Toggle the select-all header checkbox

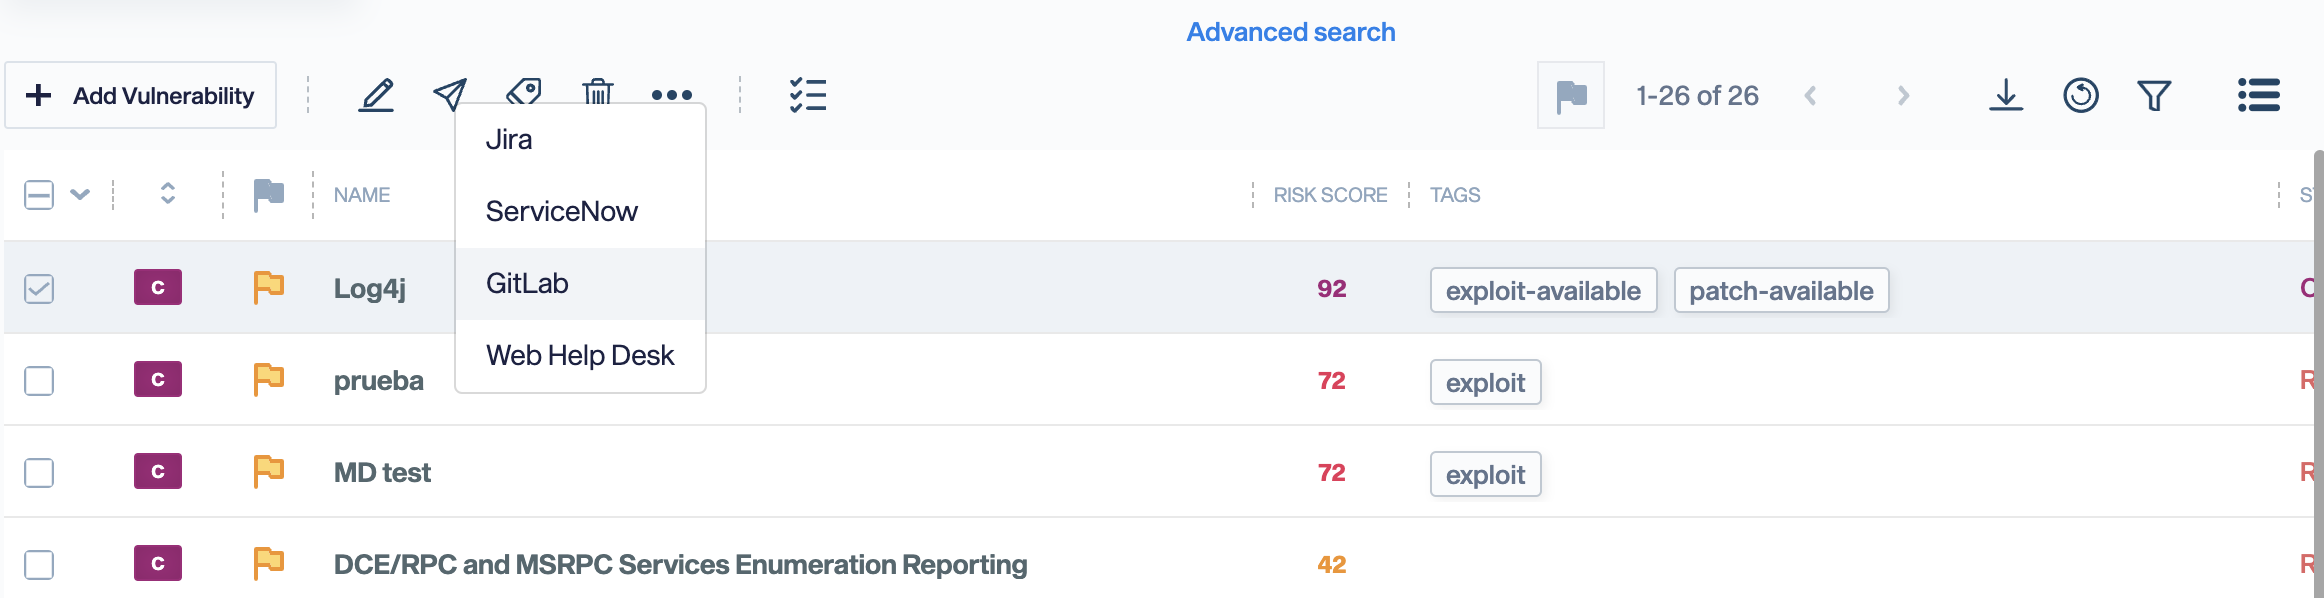point(39,195)
